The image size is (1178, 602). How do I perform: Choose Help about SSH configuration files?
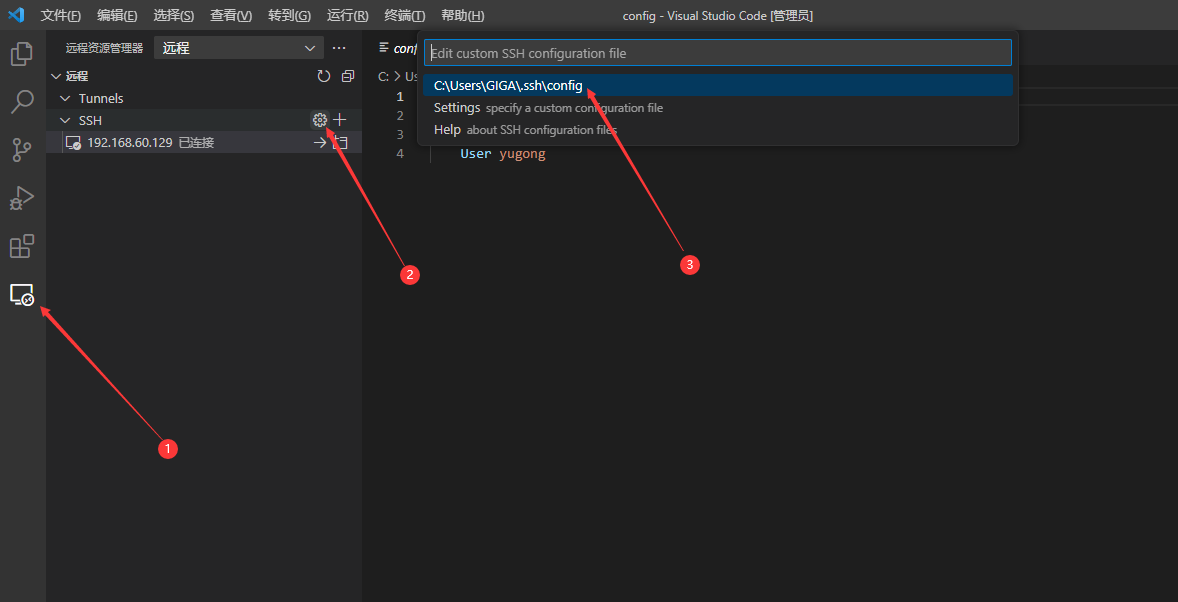point(717,129)
